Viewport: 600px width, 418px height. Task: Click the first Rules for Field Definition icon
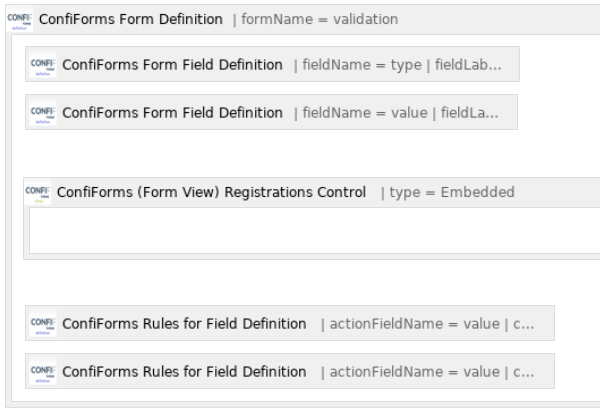43,323
